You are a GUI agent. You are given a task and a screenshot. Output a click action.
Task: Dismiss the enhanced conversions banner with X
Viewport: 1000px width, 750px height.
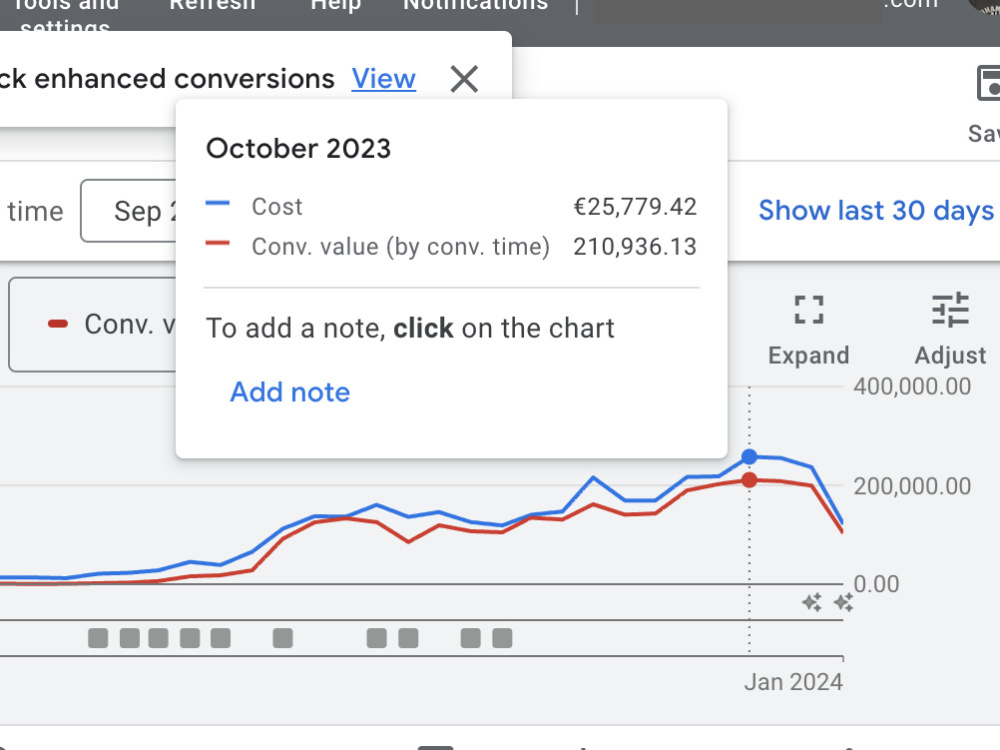point(464,80)
